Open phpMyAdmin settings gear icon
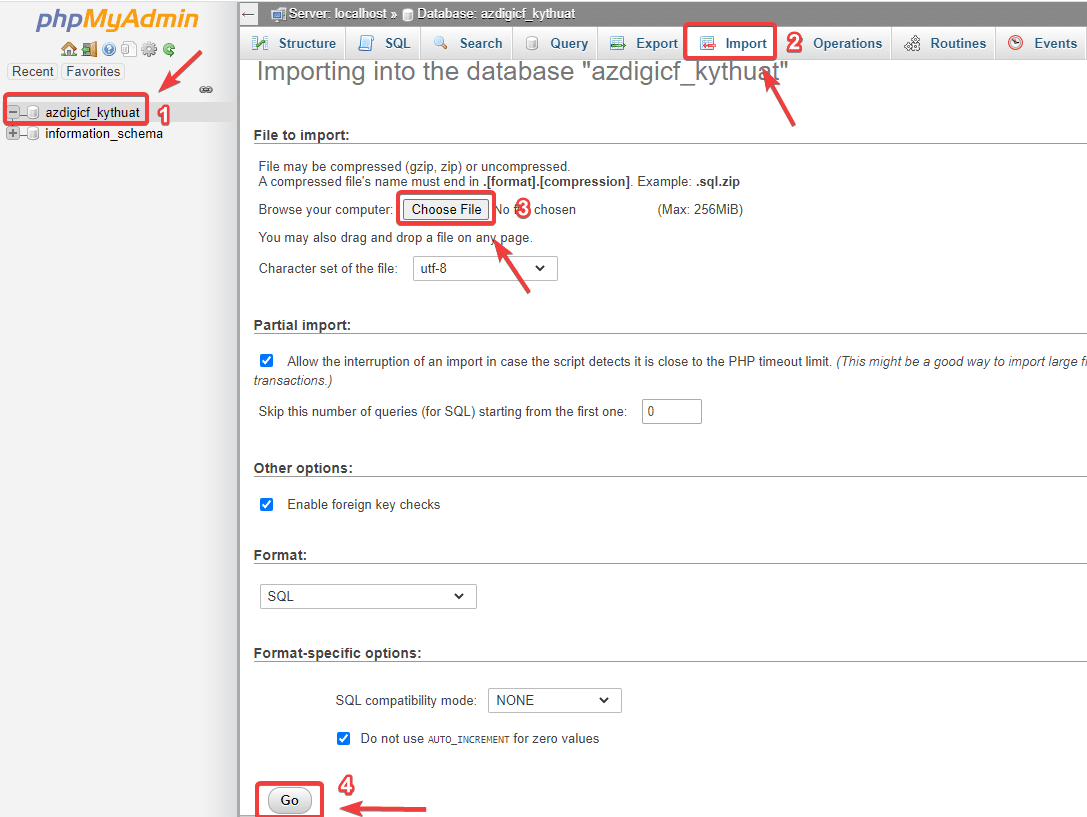This screenshot has width=1087, height=817. [x=150, y=49]
